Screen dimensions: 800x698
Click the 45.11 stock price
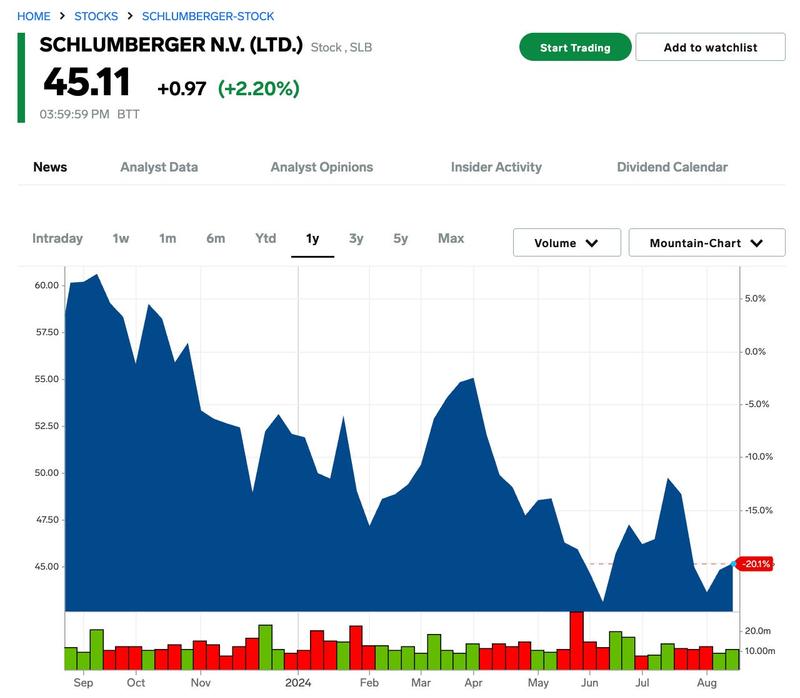coord(87,82)
